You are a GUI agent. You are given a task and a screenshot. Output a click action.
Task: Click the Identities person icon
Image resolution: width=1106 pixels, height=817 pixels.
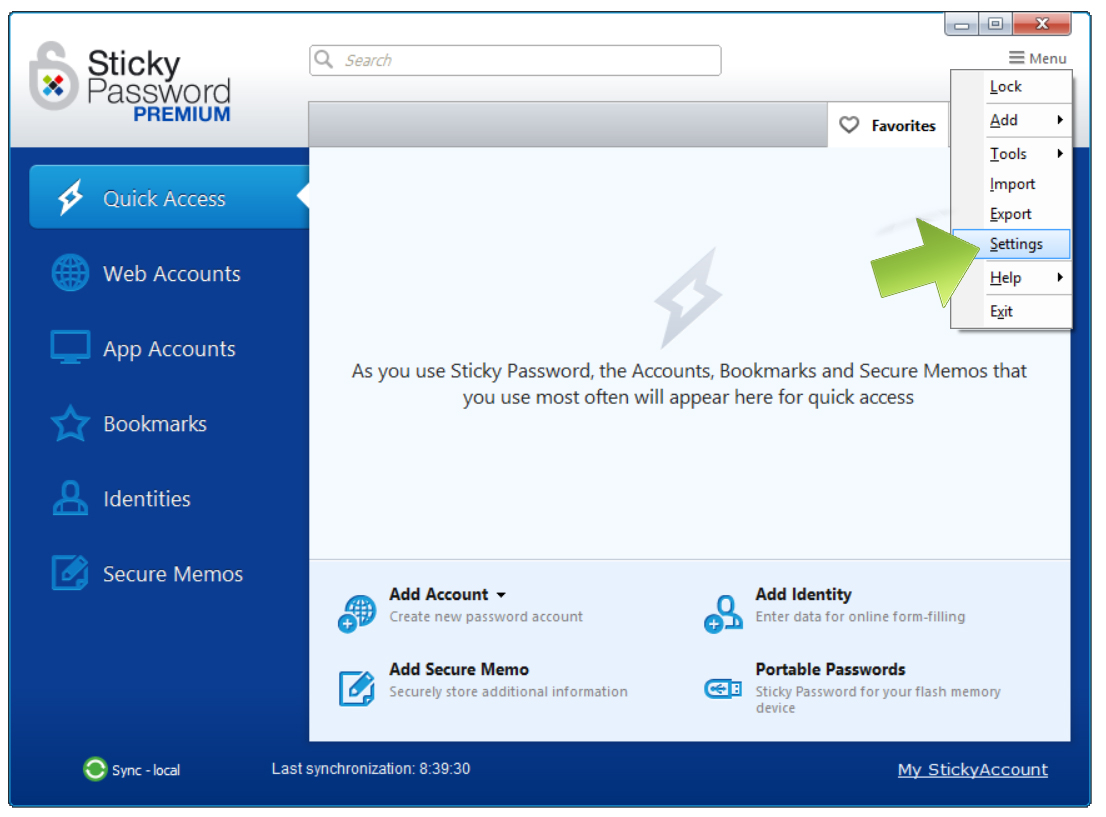70,498
